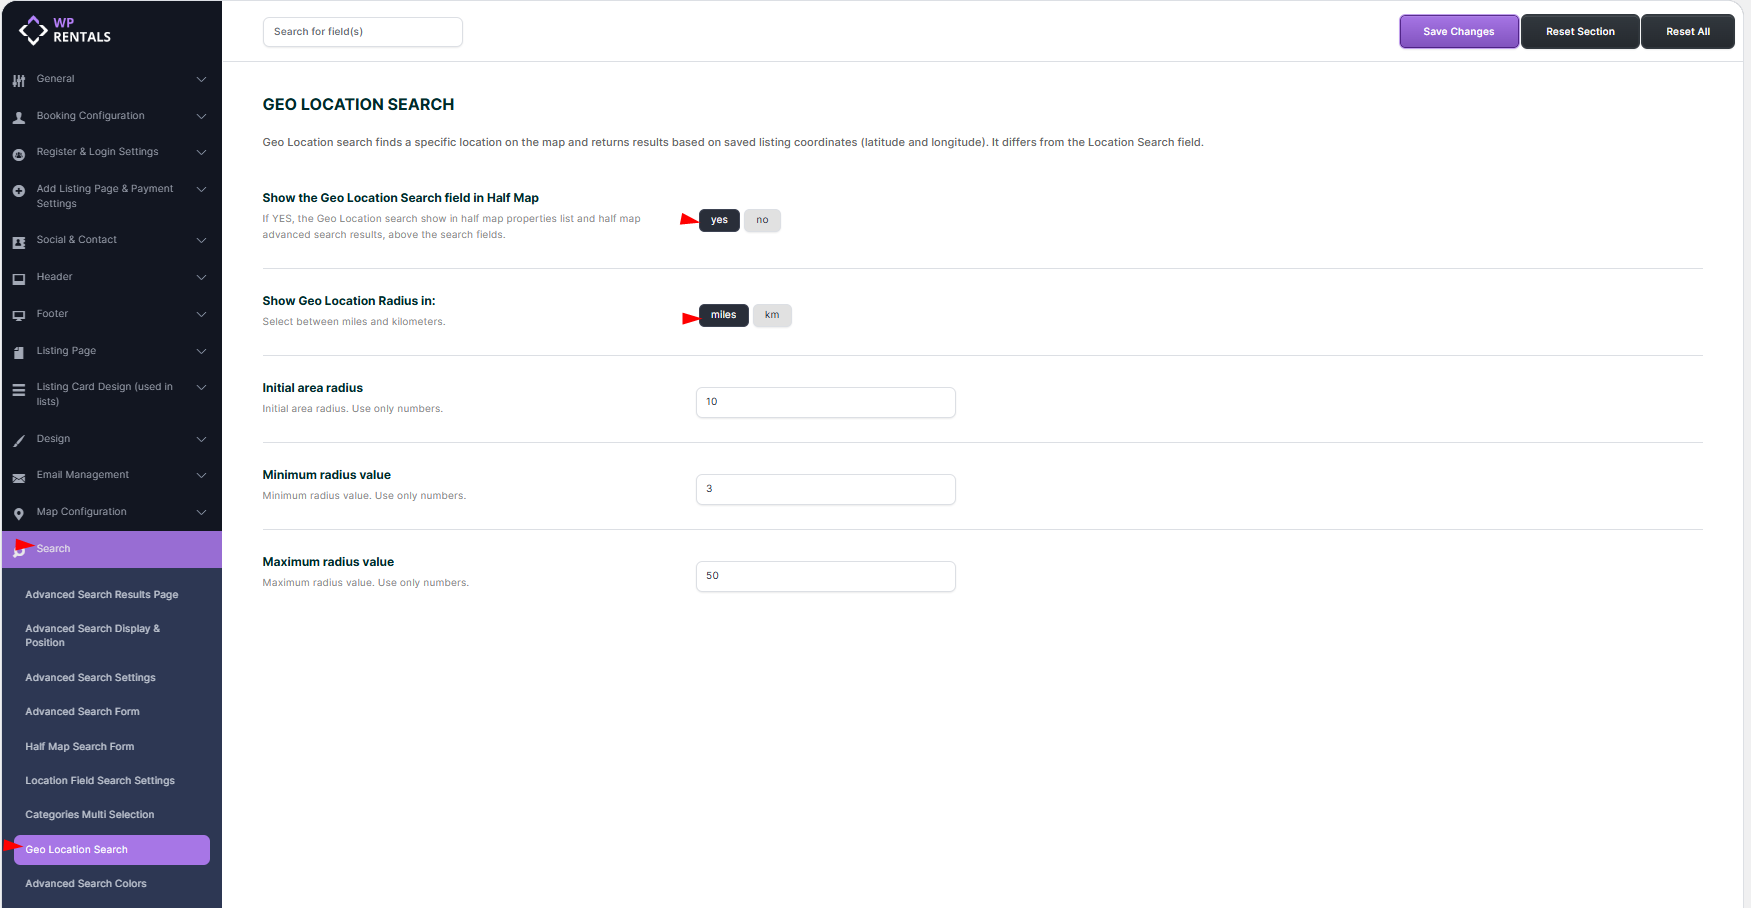Set Half Map geo search to no

[762, 220]
